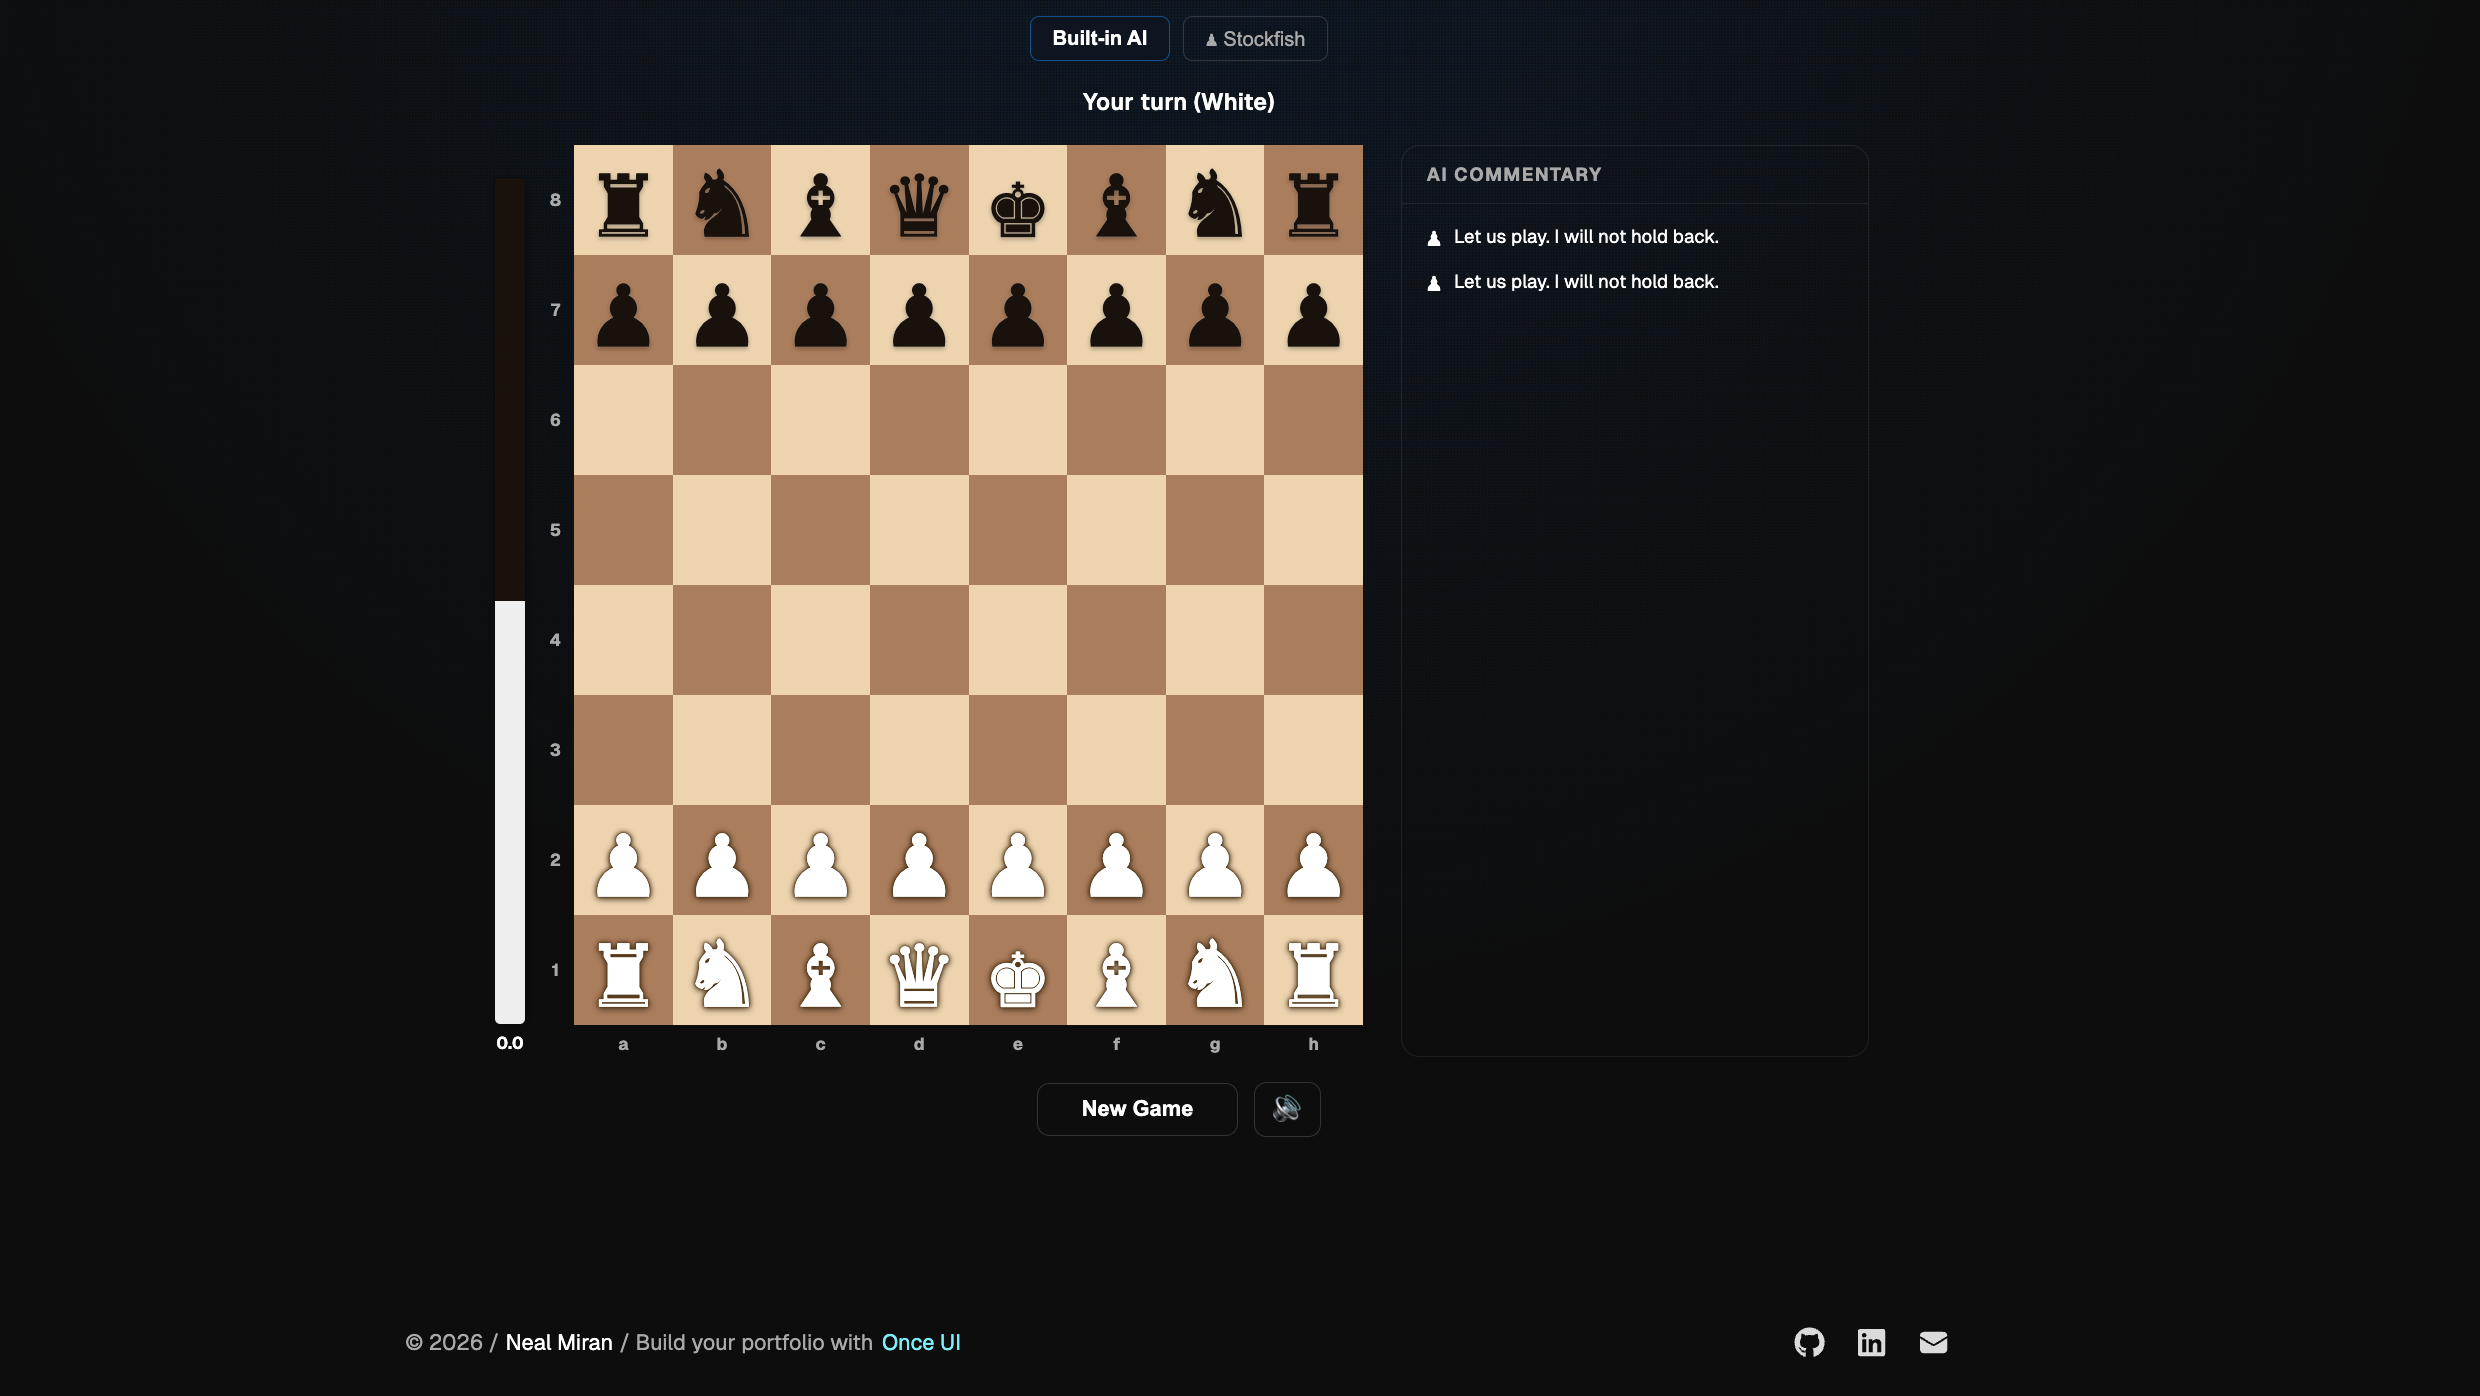Start a New Game
The height and width of the screenshot is (1396, 2480).
click(x=1136, y=1109)
